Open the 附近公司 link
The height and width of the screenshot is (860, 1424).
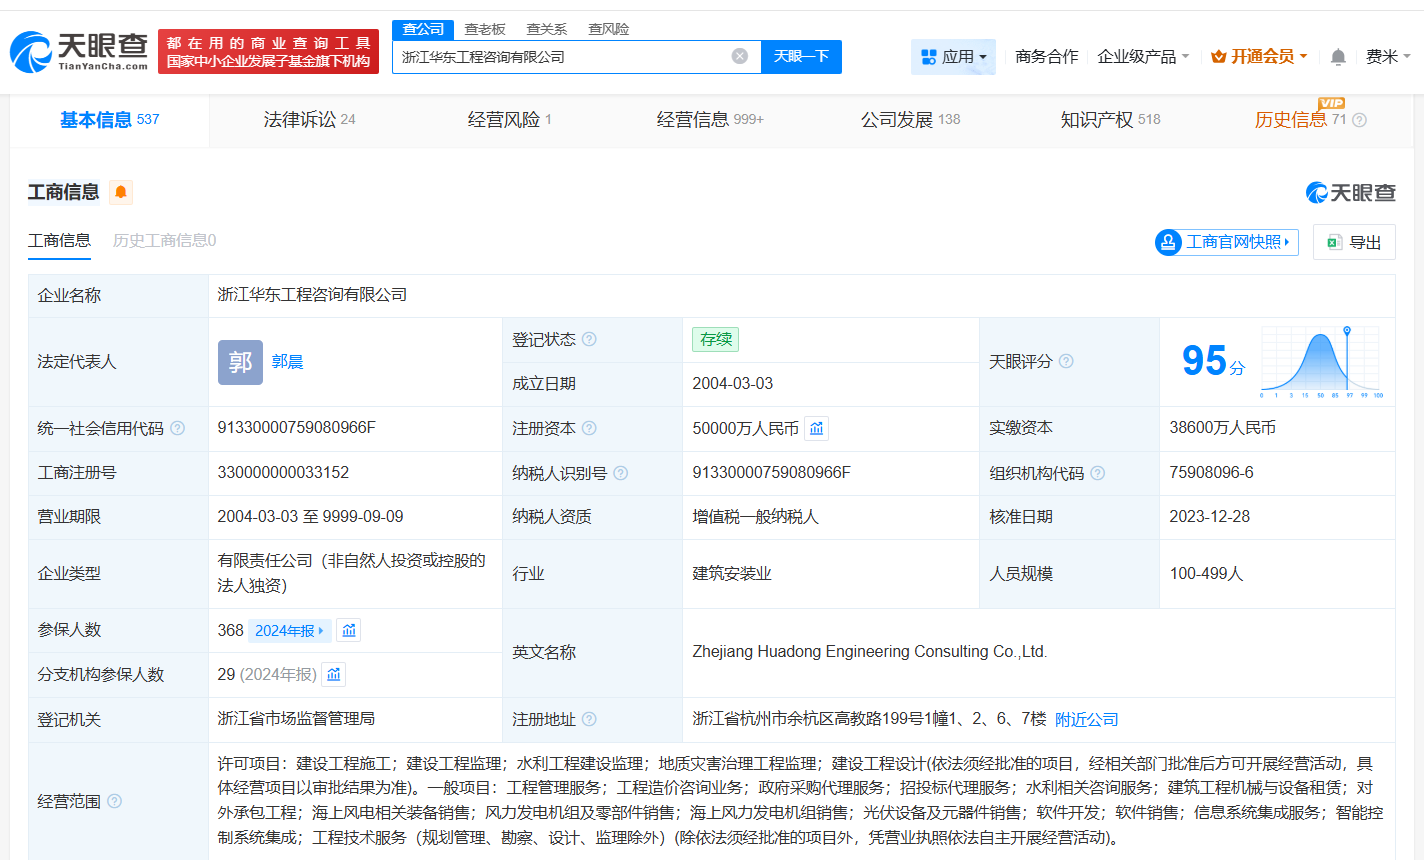point(1087,719)
